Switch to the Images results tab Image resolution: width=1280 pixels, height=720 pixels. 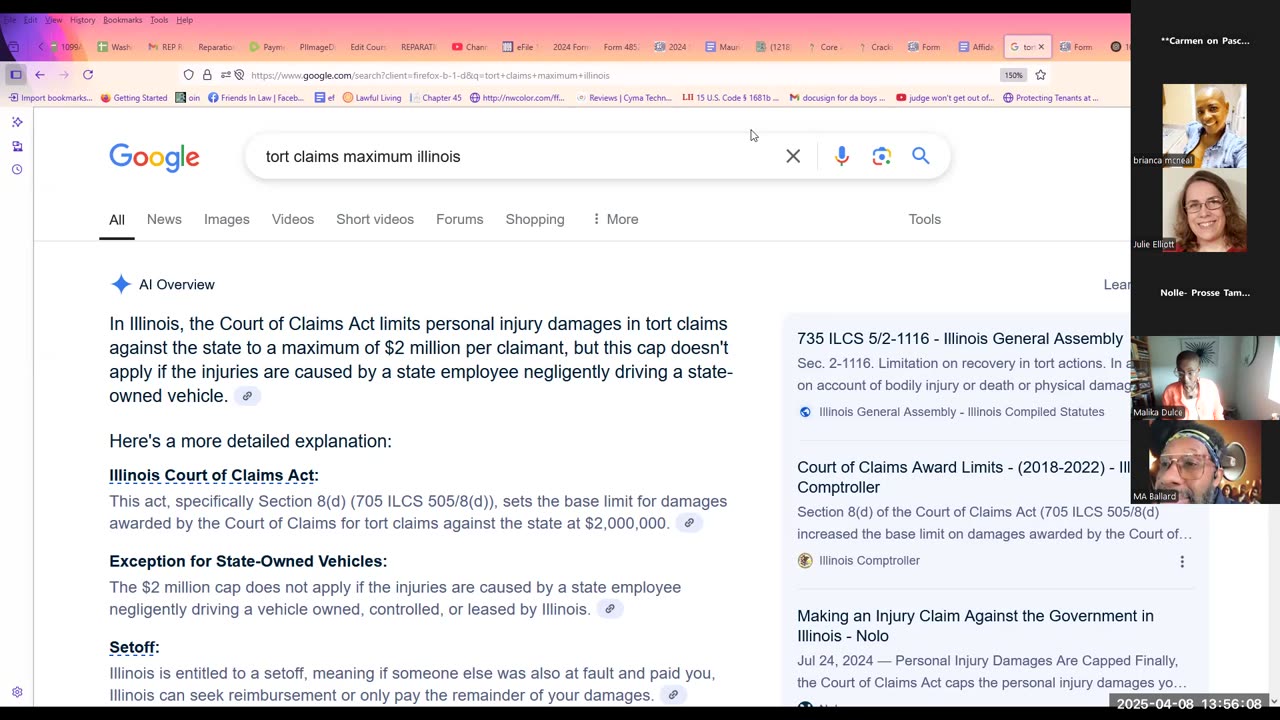pyautogui.click(x=227, y=219)
